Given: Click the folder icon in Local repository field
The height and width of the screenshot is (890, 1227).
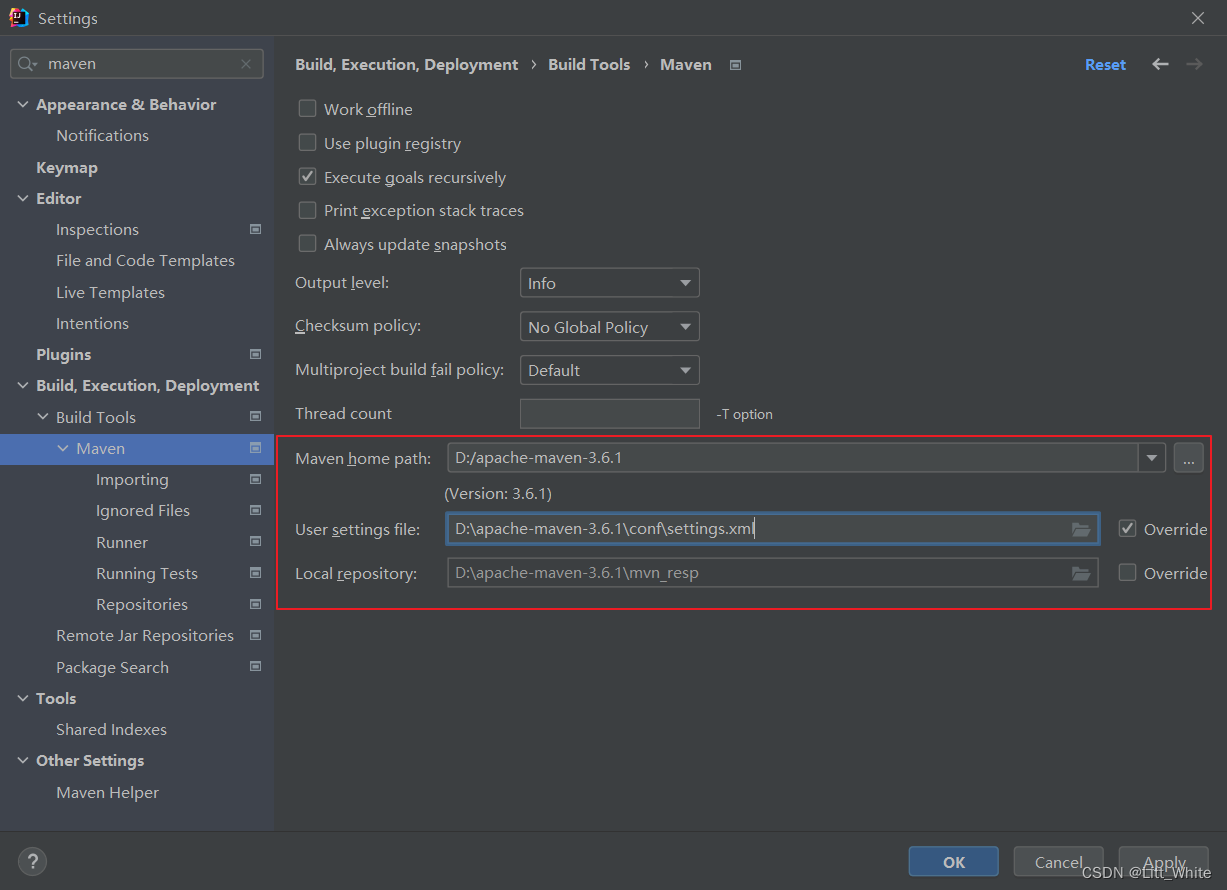Looking at the screenshot, I should click(x=1081, y=573).
